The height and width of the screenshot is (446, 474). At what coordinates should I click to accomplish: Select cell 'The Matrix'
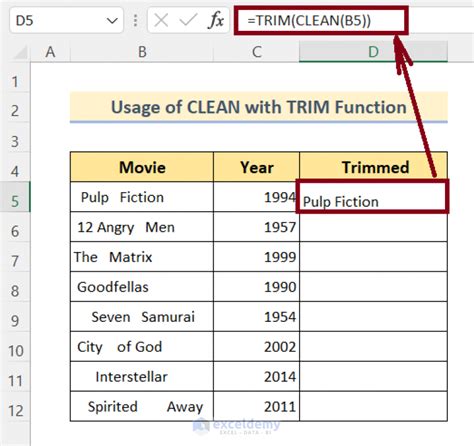pos(142,257)
